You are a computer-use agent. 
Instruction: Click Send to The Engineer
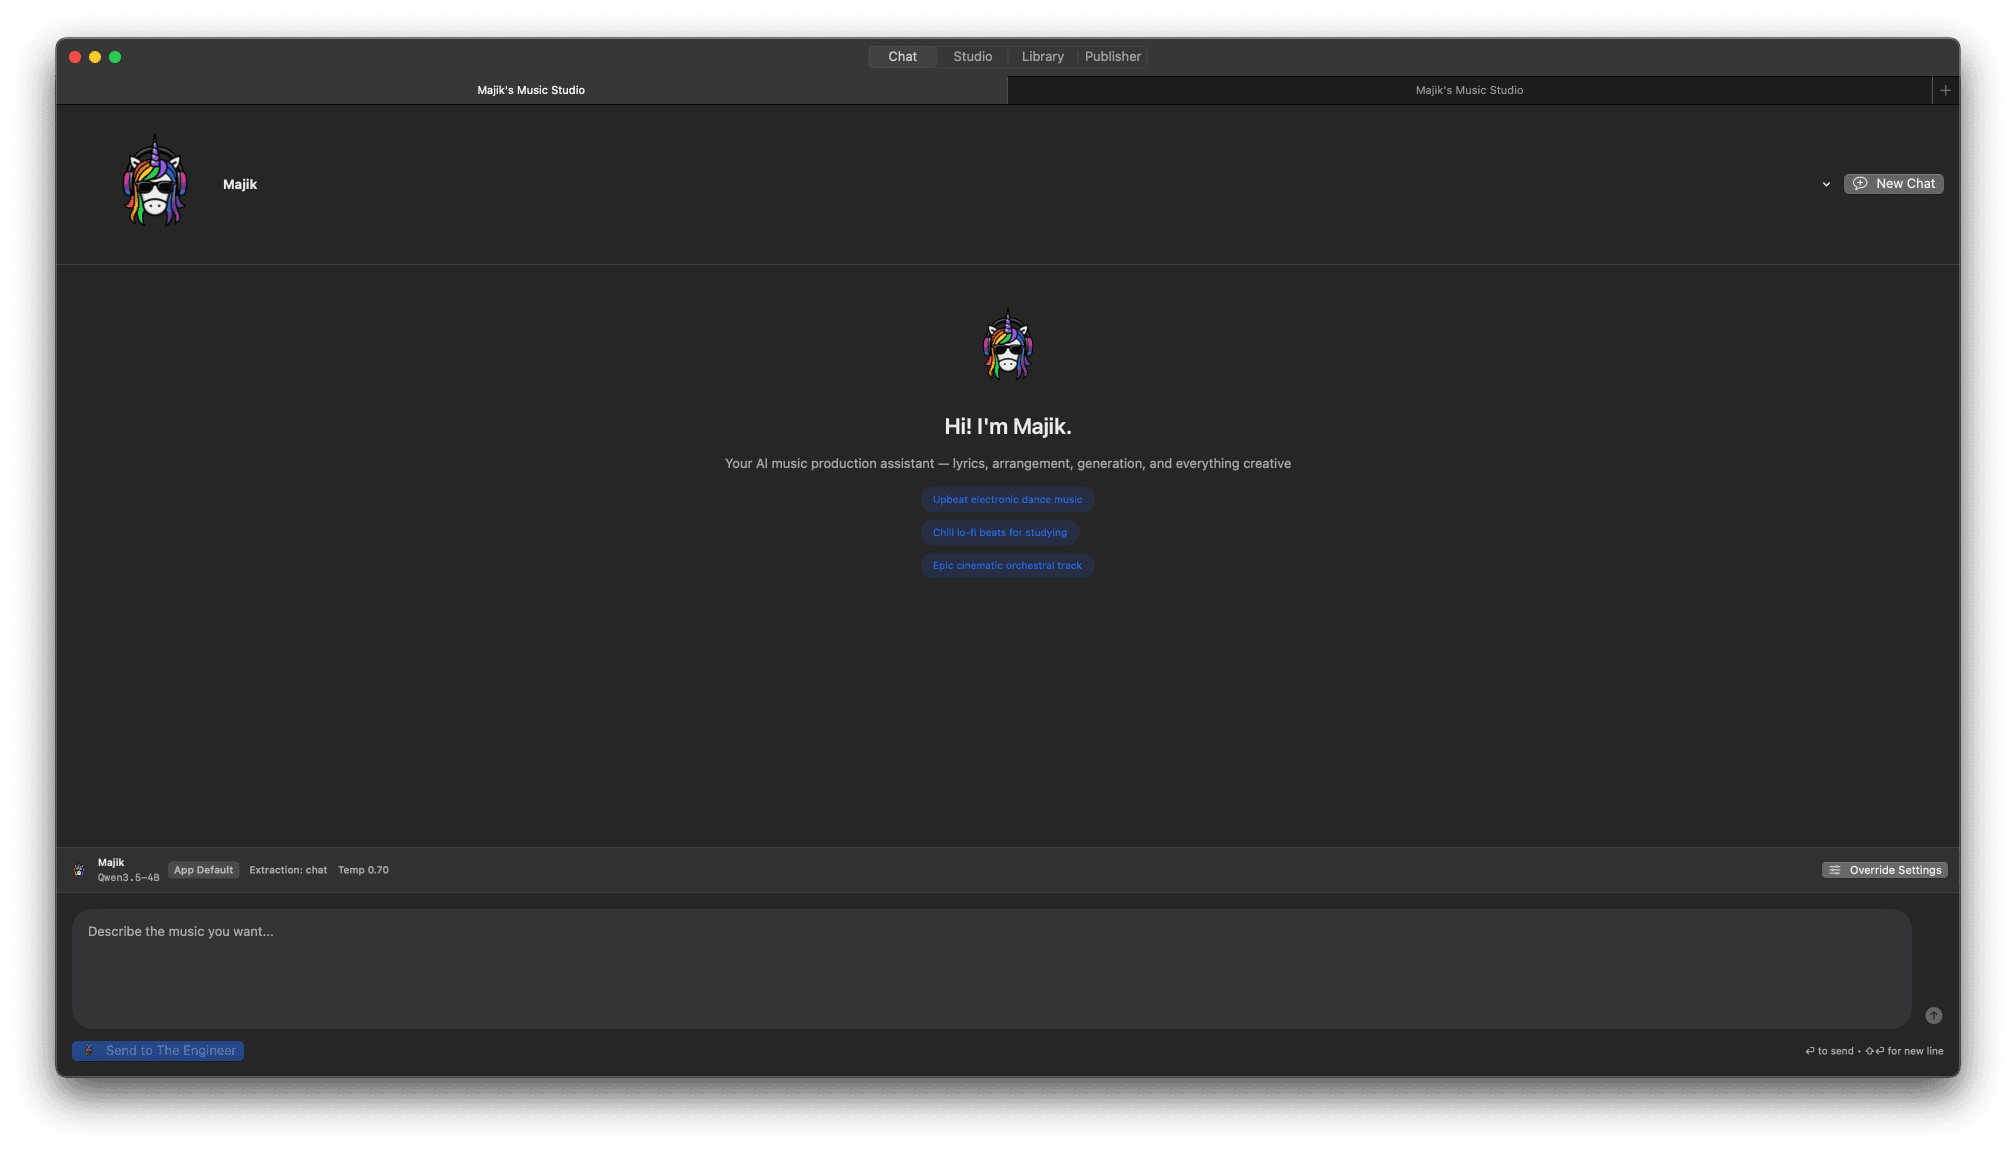point(158,1051)
